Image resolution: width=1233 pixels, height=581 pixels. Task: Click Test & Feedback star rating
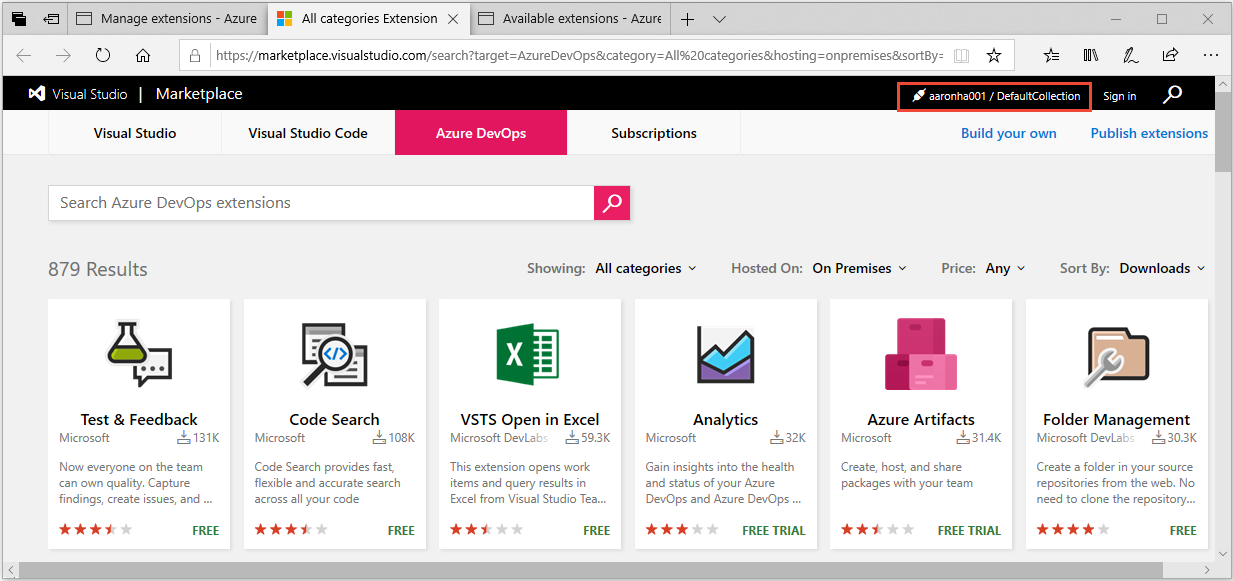click(95, 530)
